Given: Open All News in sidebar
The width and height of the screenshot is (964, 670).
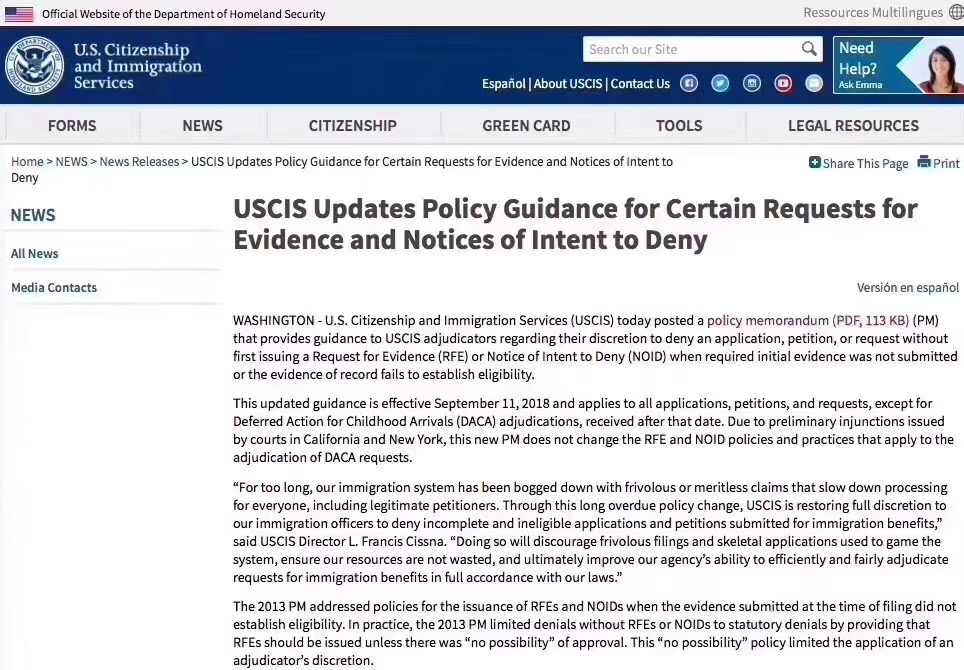Looking at the screenshot, I should pos(34,253).
